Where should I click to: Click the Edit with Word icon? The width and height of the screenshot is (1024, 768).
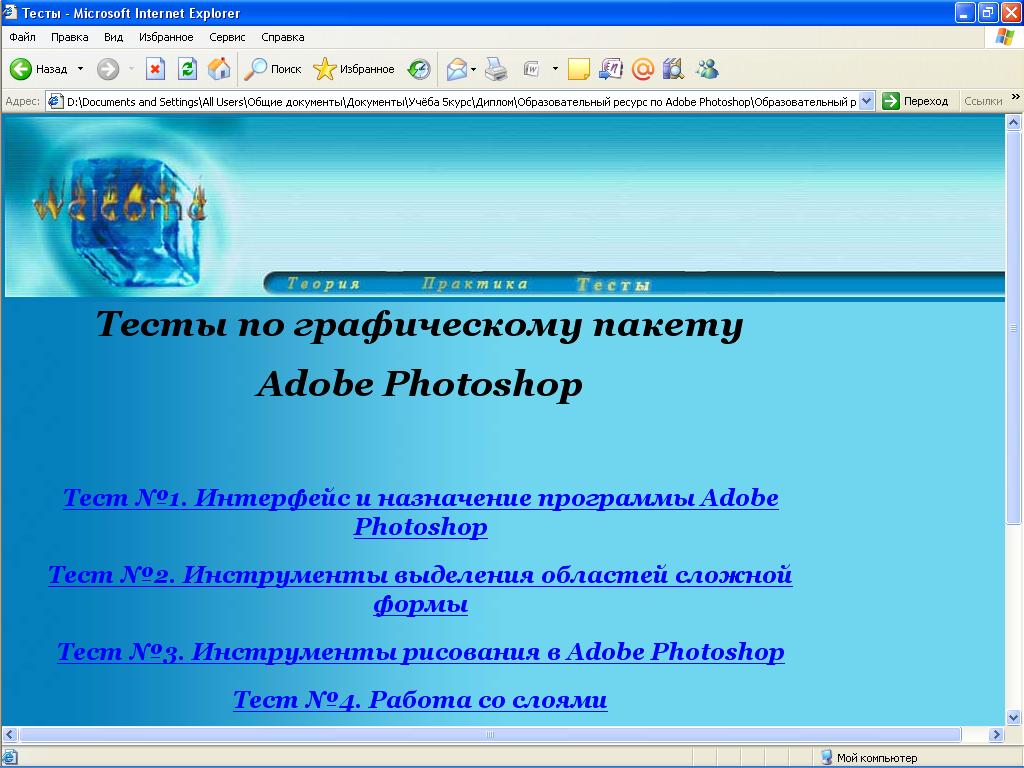[532, 69]
